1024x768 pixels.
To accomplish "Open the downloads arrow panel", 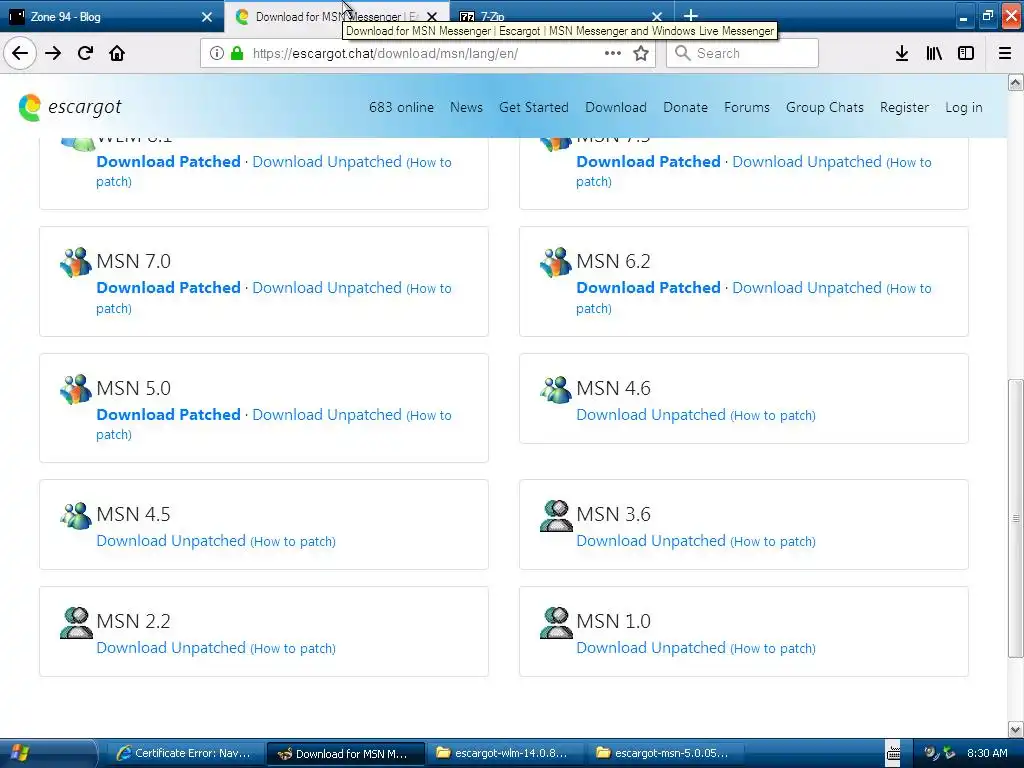I will pos(902,53).
